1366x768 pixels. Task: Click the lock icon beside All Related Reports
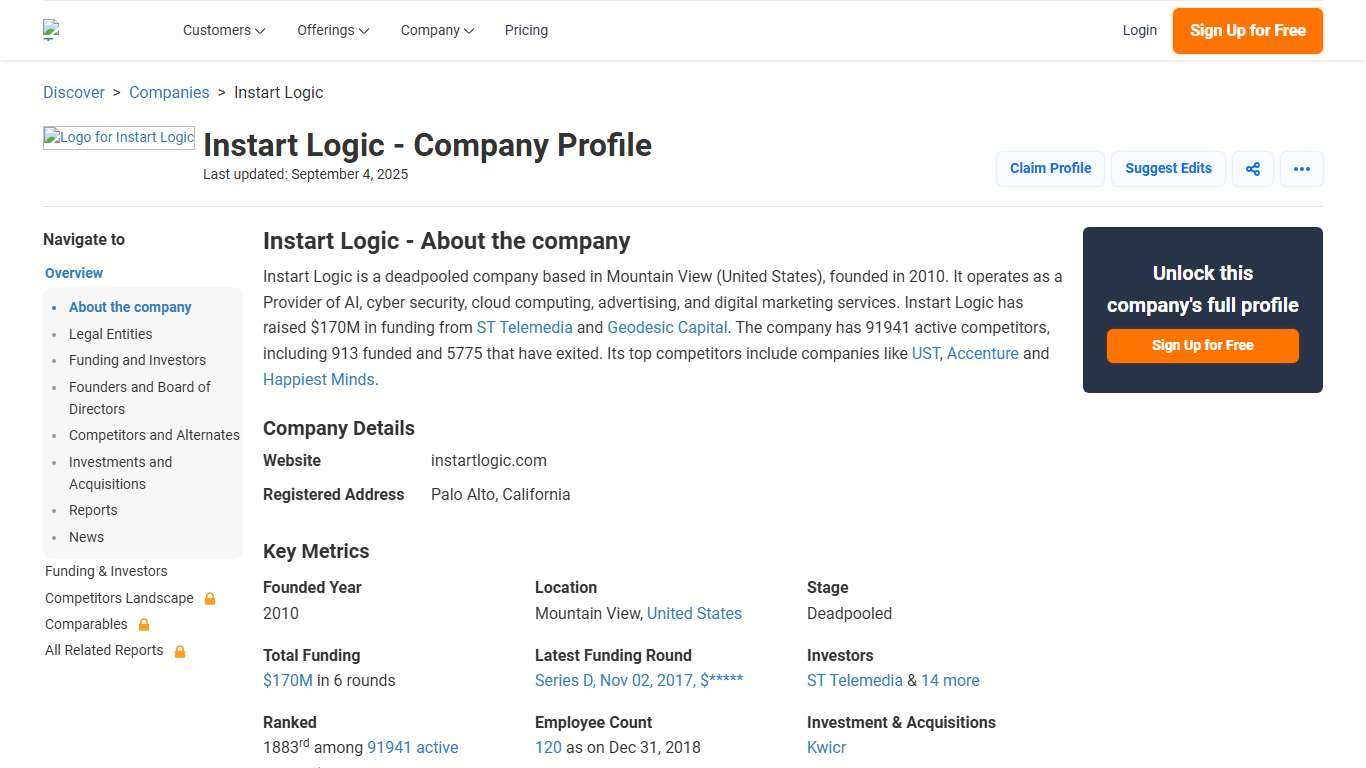pos(180,650)
